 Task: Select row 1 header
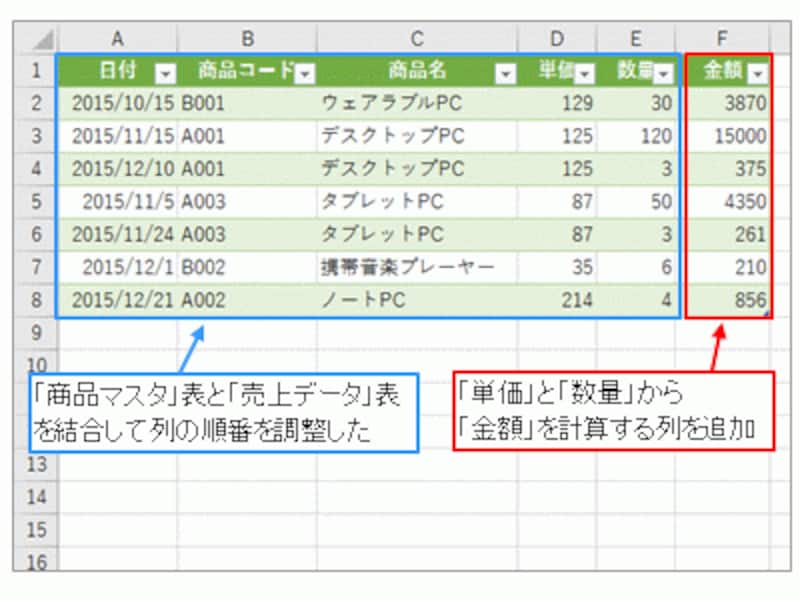pyautogui.click(x=36, y=70)
